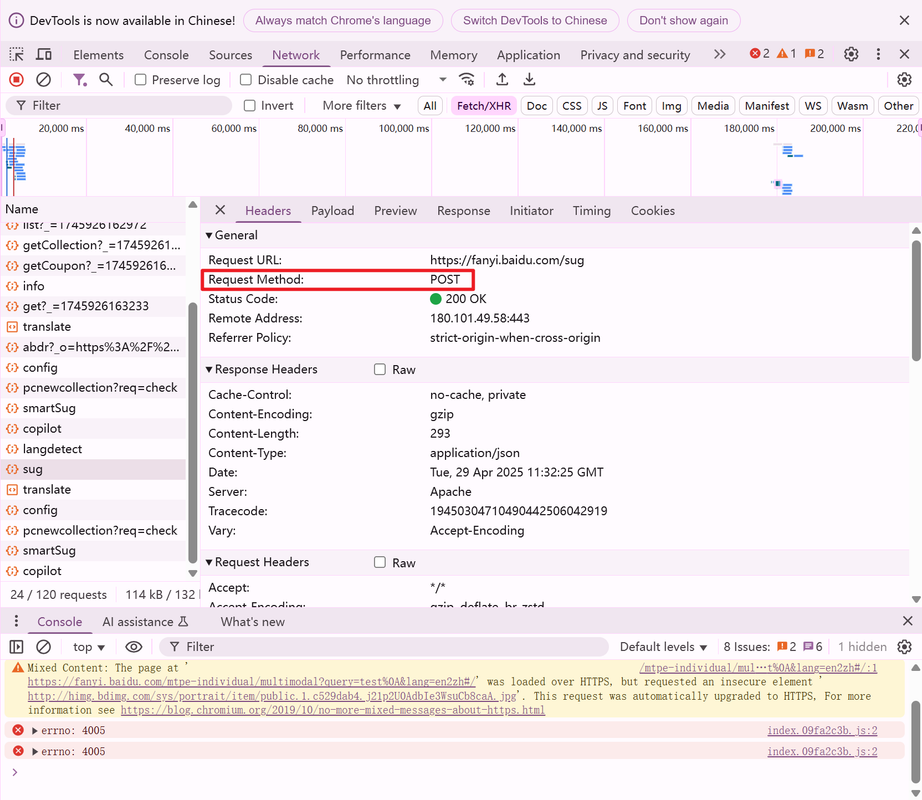Close the request details pane
The height and width of the screenshot is (800, 922).
(x=220, y=210)
